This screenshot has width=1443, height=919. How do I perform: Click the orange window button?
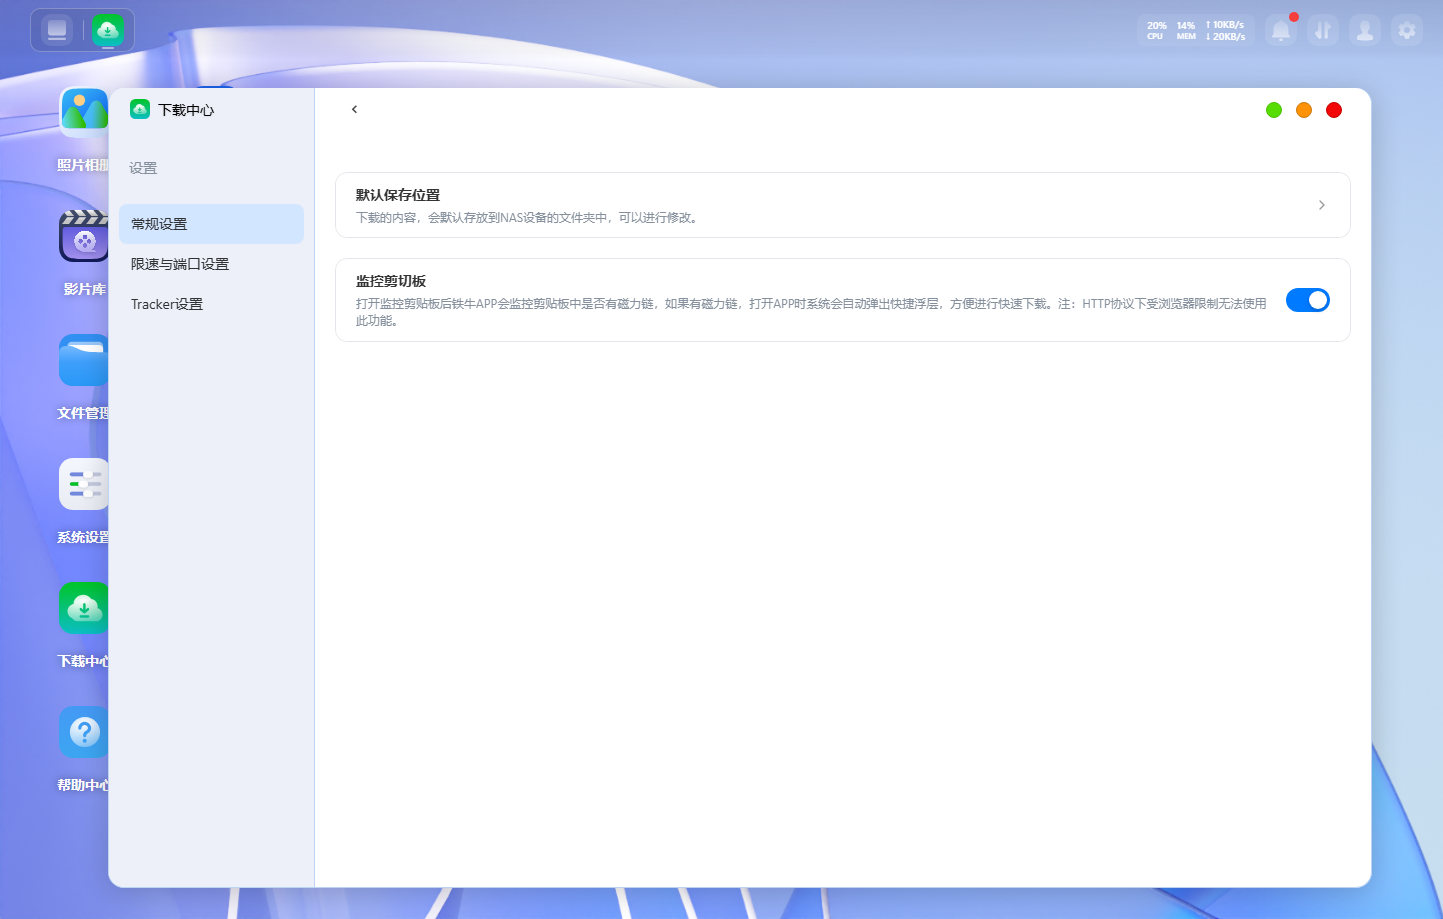1304,110
